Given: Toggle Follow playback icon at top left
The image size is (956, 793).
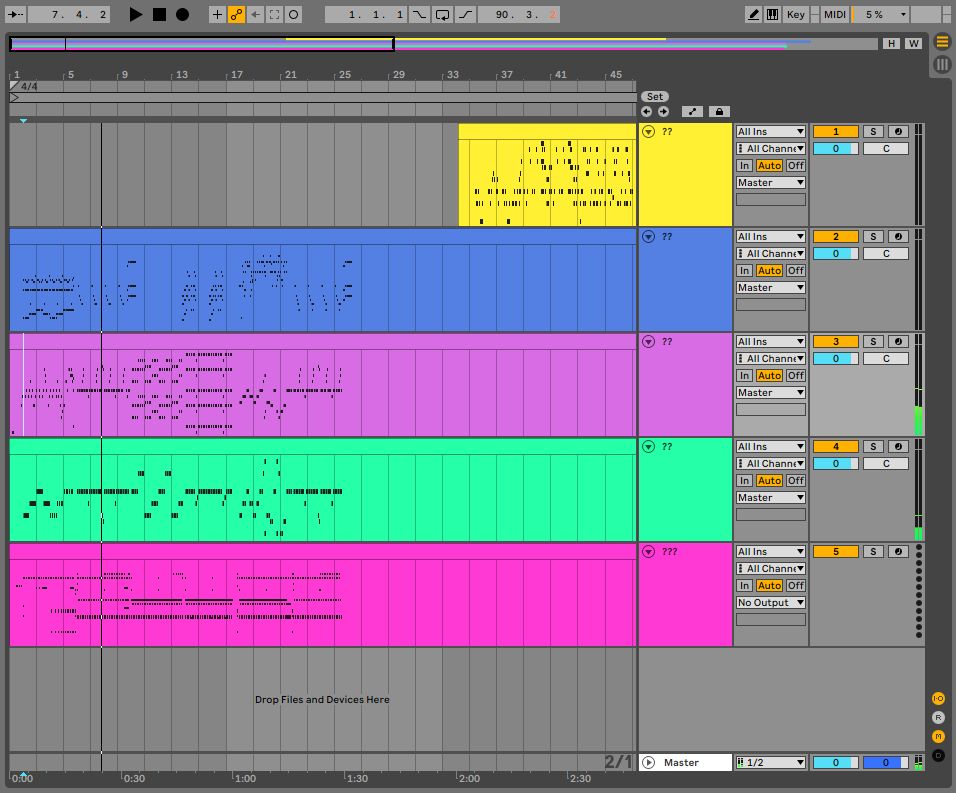Looking at the screenshot, I should coord(16,15).
